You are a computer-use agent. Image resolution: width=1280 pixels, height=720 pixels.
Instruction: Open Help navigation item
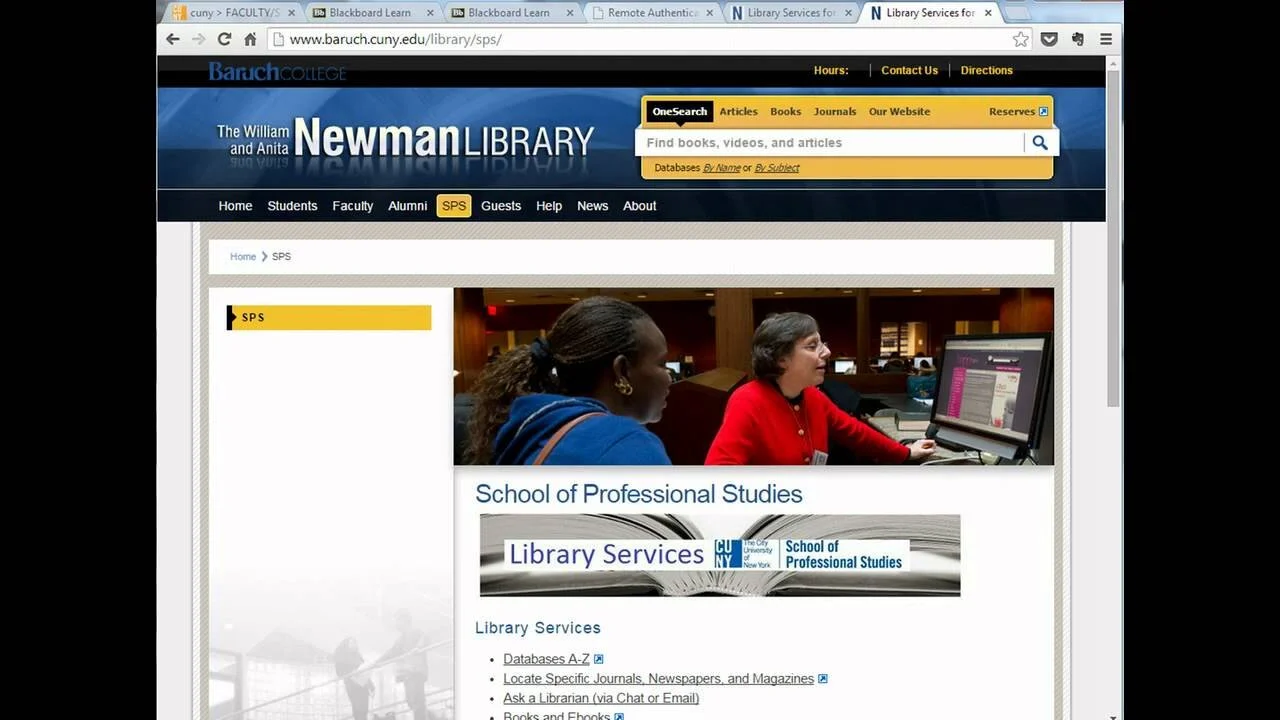click(x=549, y=206)
